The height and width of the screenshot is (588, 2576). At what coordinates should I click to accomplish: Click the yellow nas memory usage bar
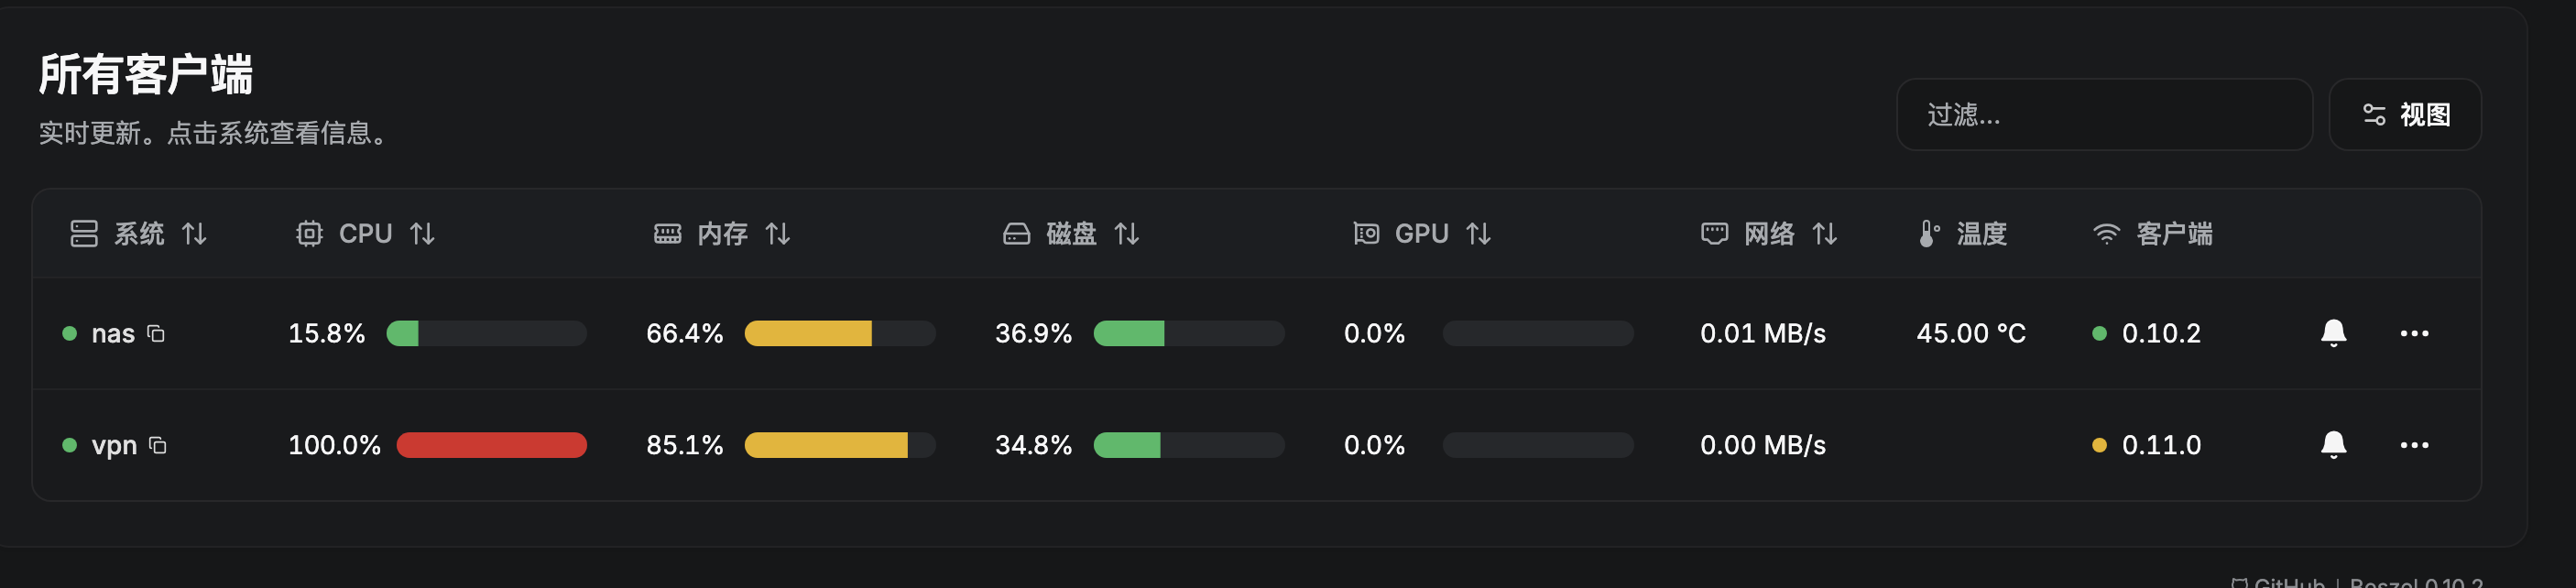pos(808,333)
